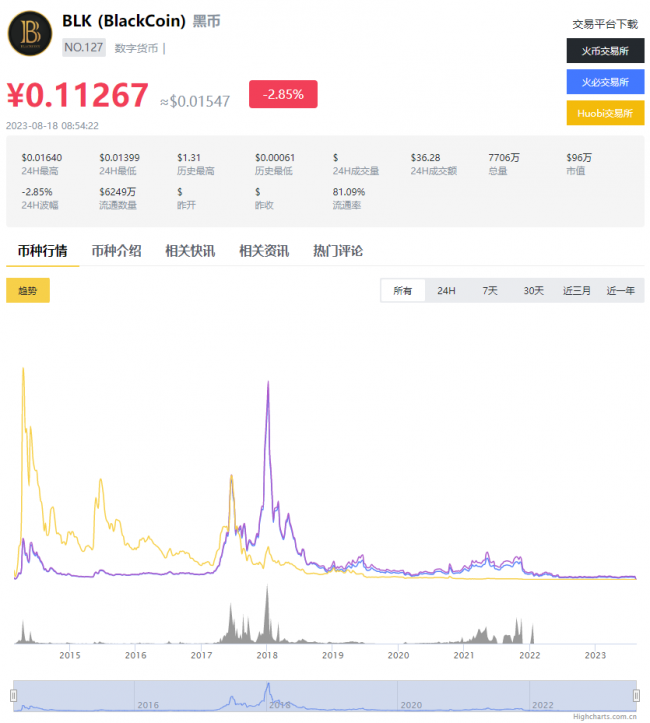Select the 7天 time range
This screenshot has width=650, height=723.
coord(490,290)
